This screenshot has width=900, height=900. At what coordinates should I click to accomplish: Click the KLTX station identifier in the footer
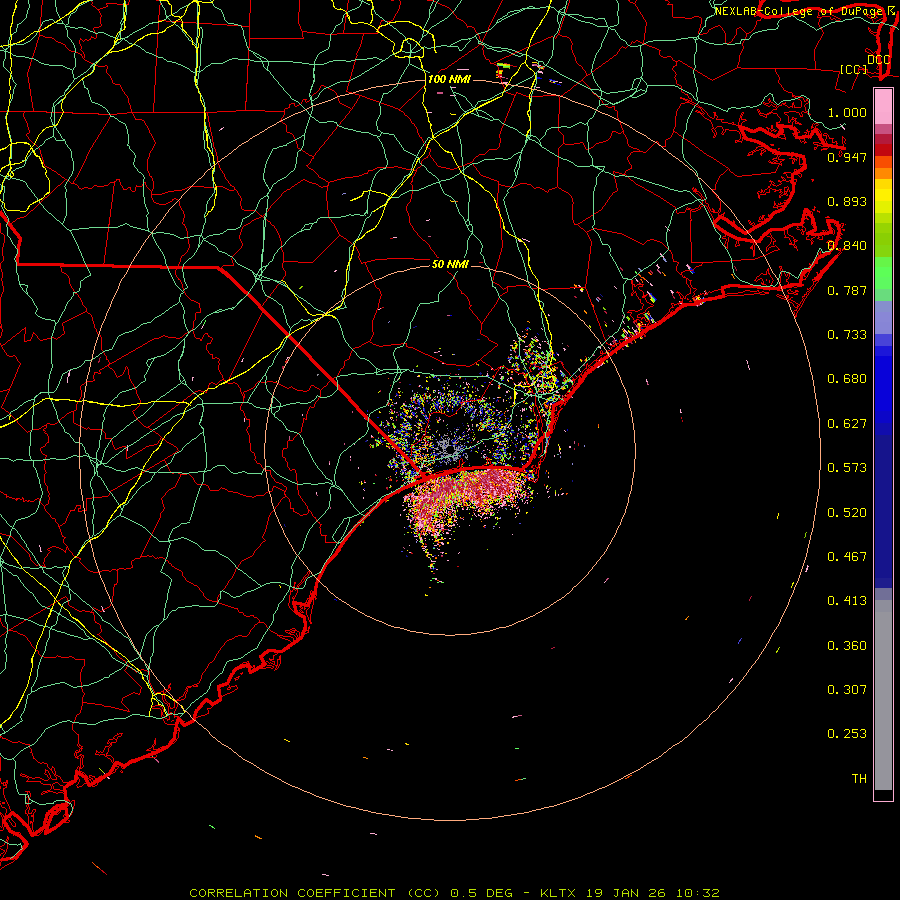click(x=558, y=893)
